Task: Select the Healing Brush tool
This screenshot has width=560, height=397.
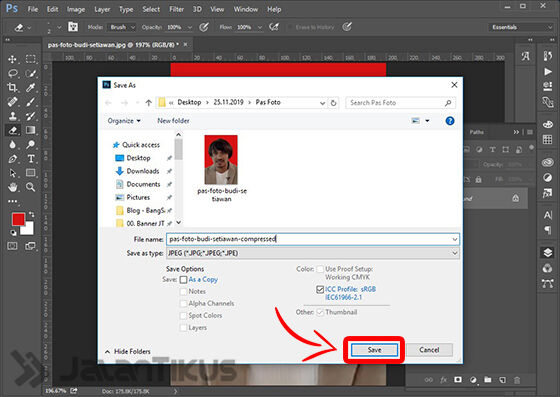Action: click(12, 102)
